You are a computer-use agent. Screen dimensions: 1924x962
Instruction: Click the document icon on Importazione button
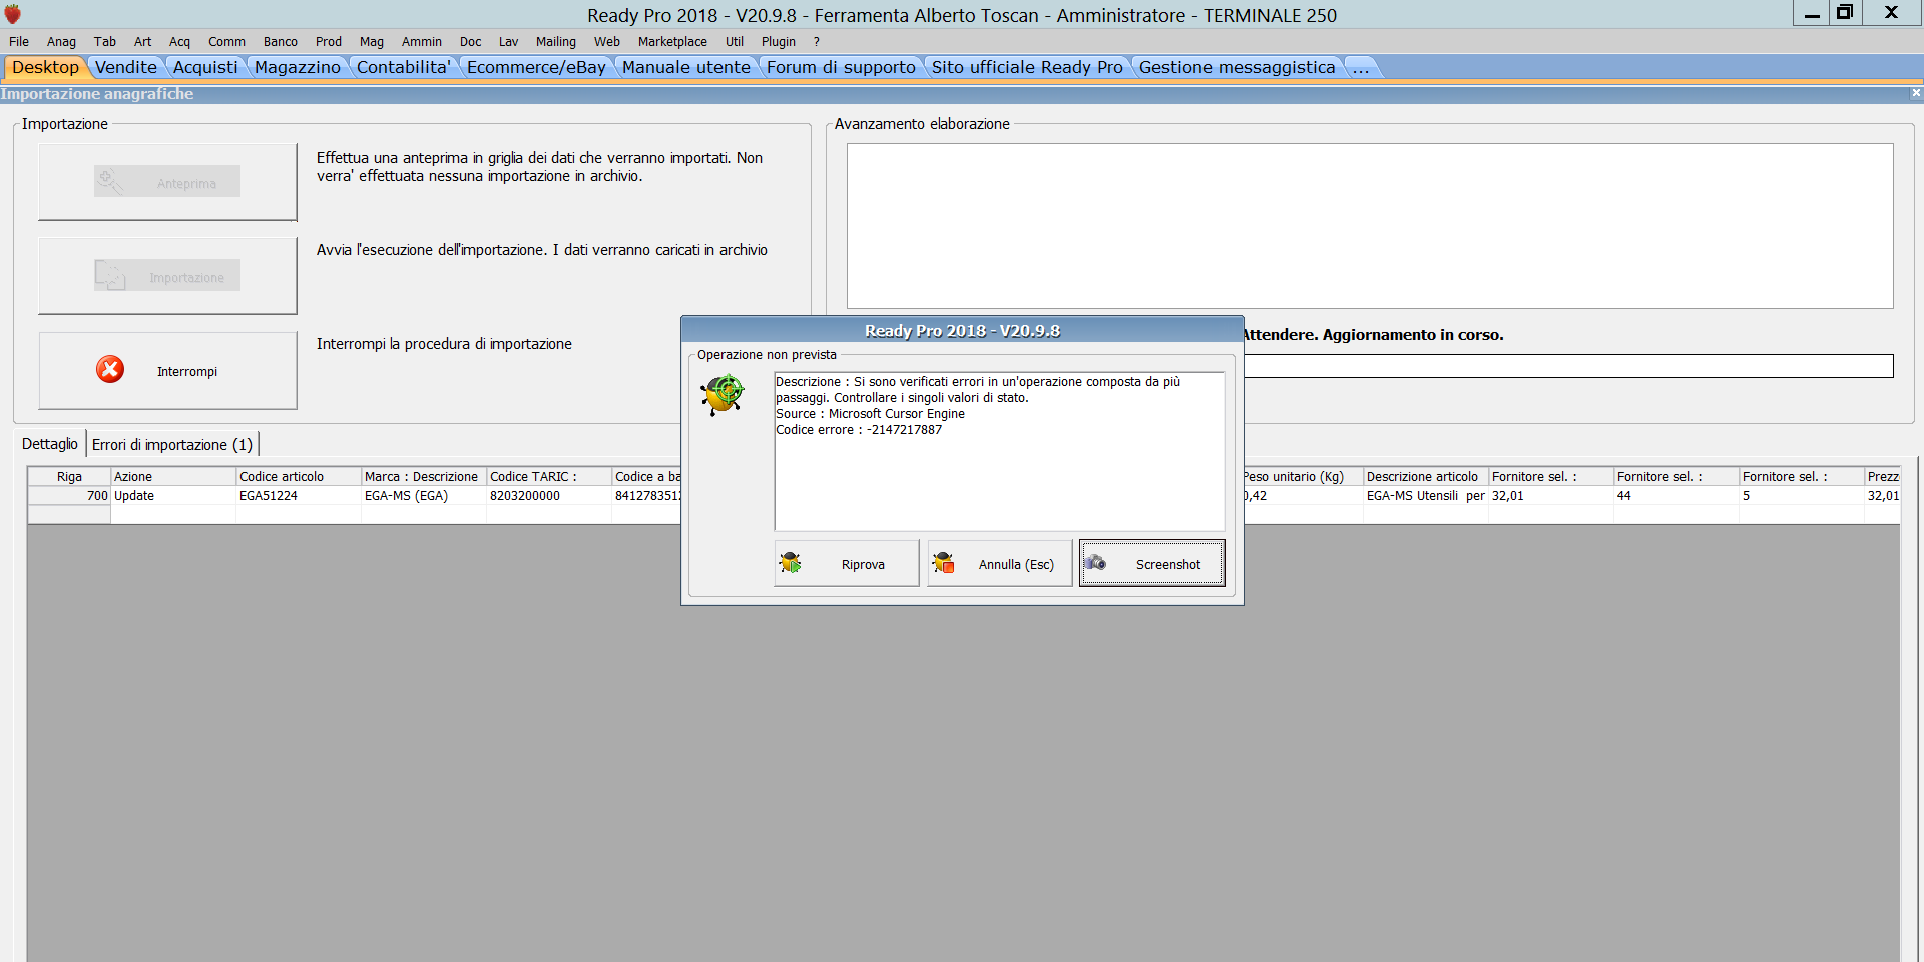click(x=110, y=276)
